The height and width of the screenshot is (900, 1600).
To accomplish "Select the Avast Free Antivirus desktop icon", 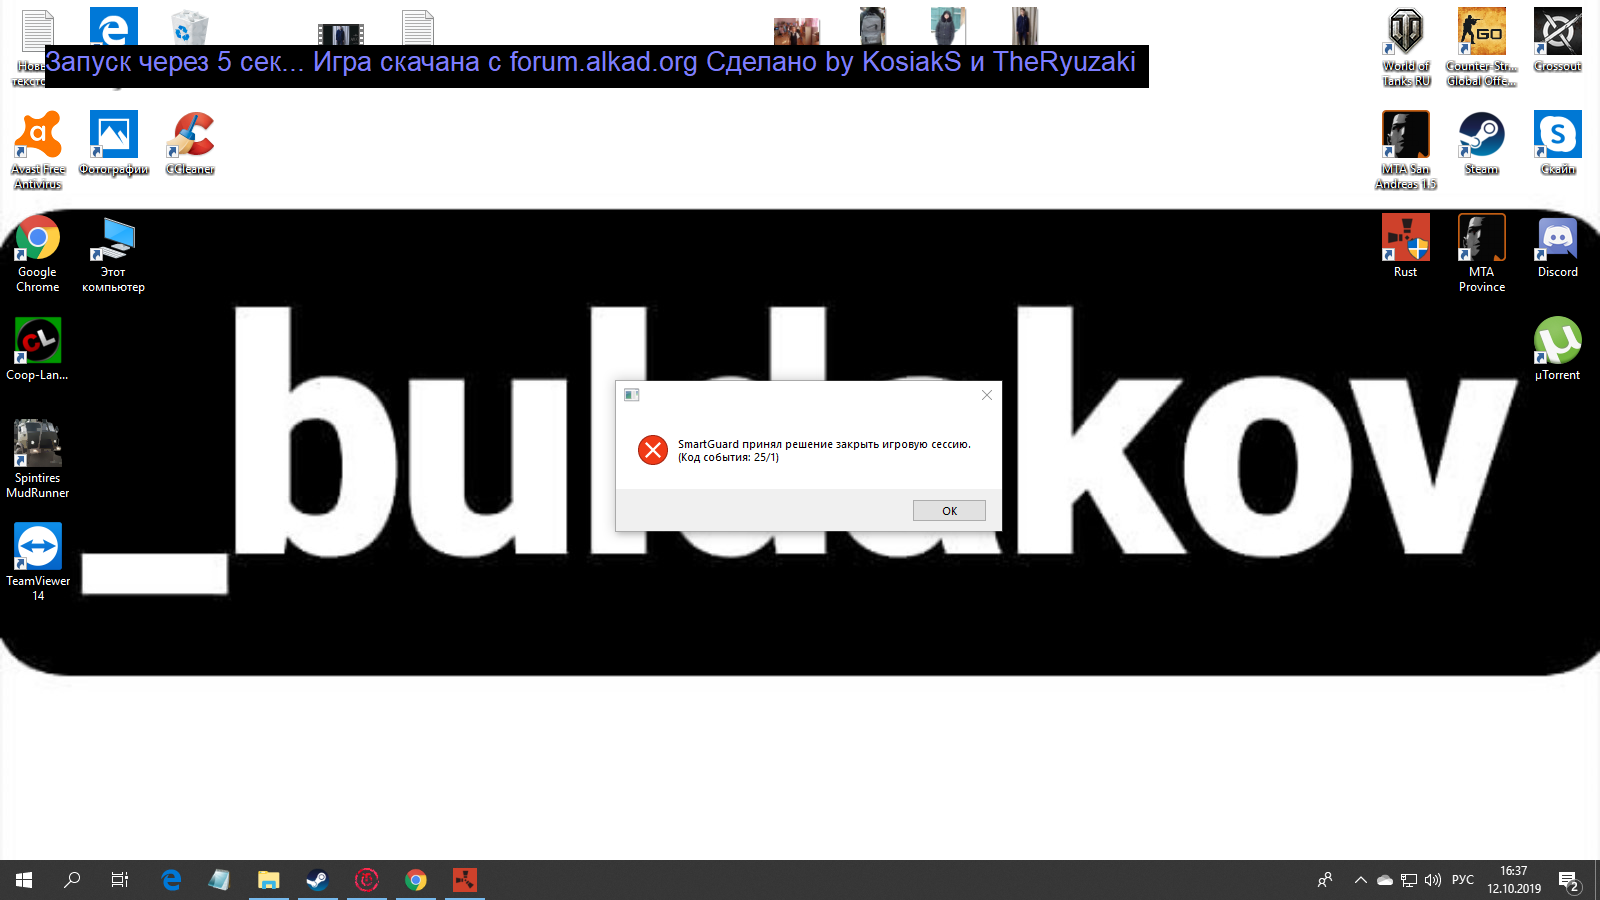I will pyautogui.click(x=38, y=136).
